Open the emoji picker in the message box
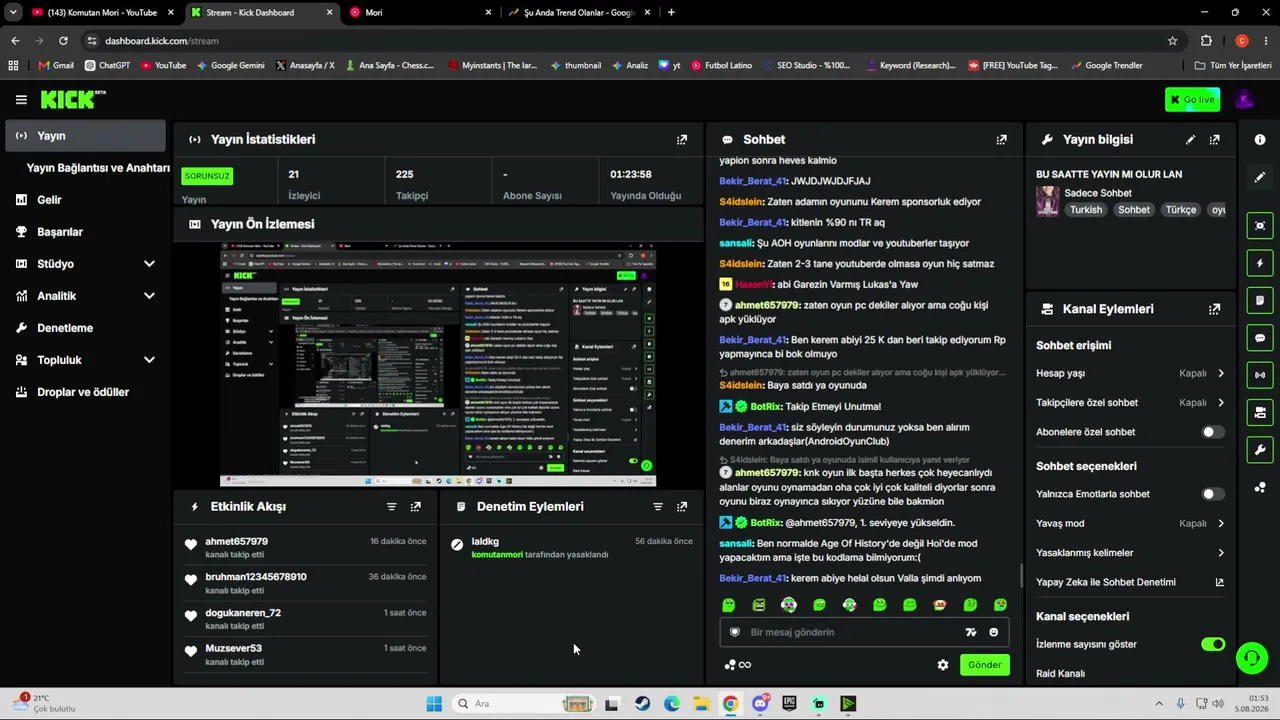The width and height of the screenshot is (1280, 720). pyautogui.click(x=993, y=633)
